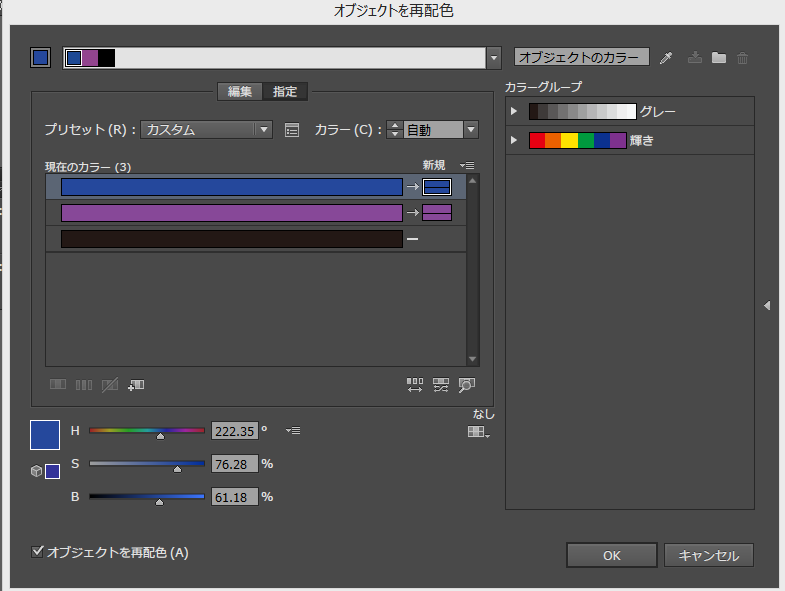Screen dimensions: 785x591
Task: Click the find-color magnifier icon
Action: (x=467, y=385)
